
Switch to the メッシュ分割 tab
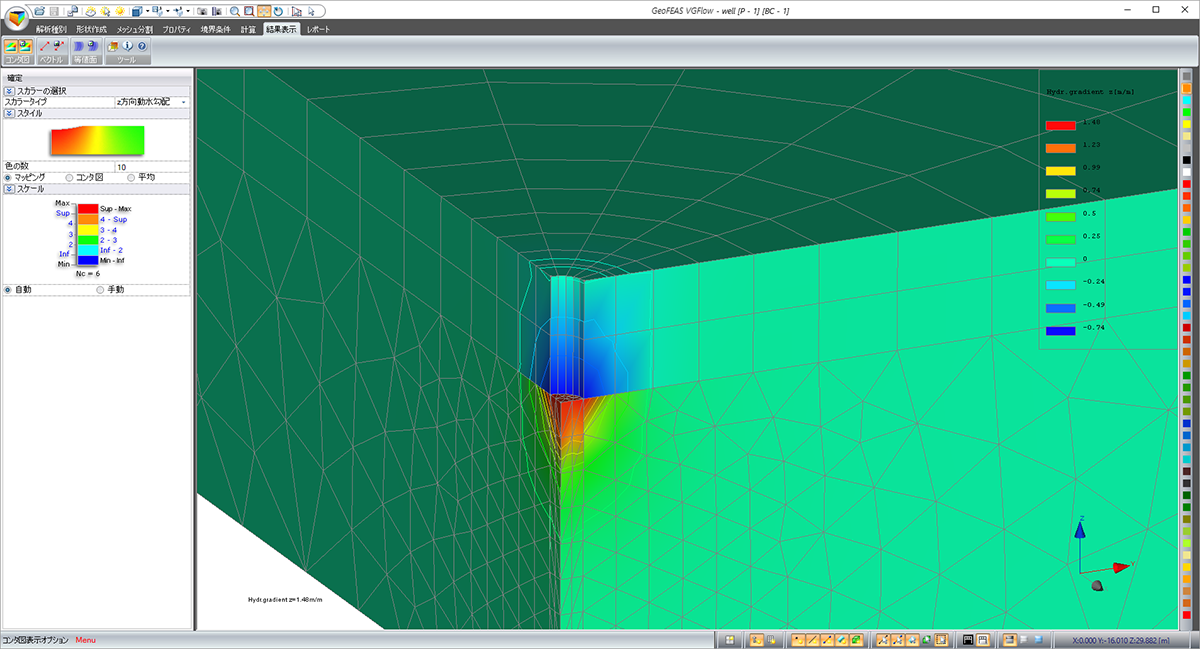tap(134, 29)
